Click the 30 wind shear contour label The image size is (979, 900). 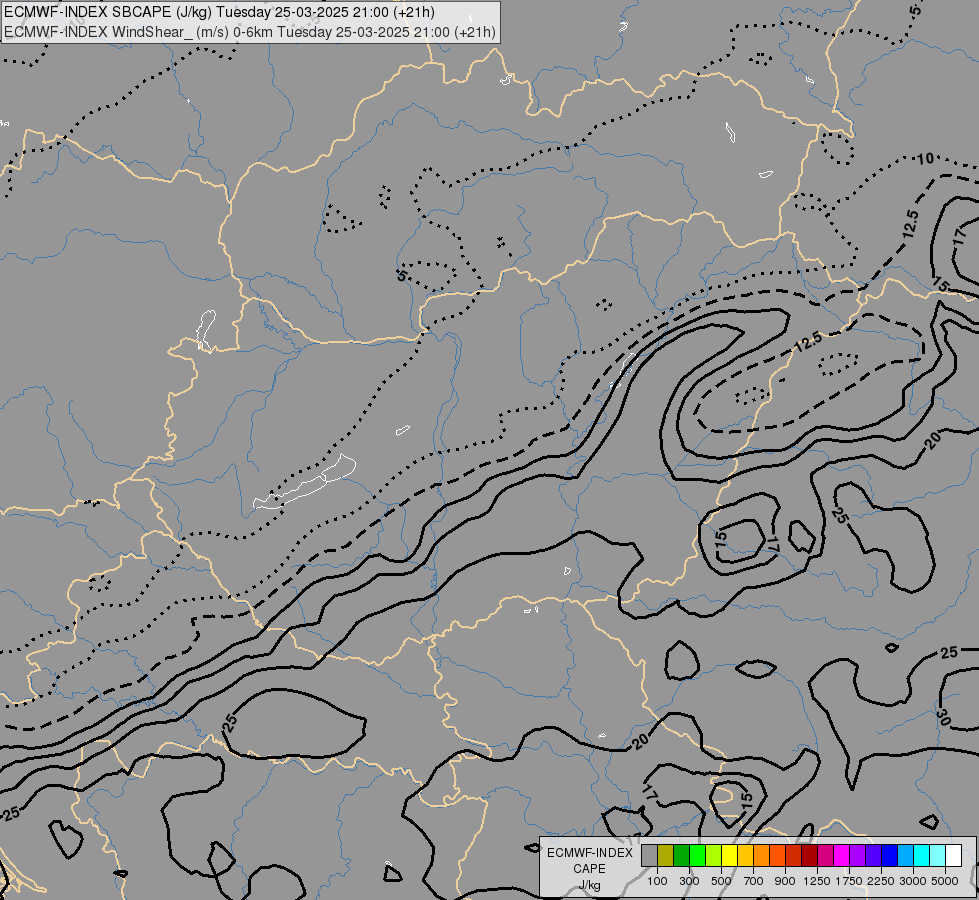(x=943, y=717)
